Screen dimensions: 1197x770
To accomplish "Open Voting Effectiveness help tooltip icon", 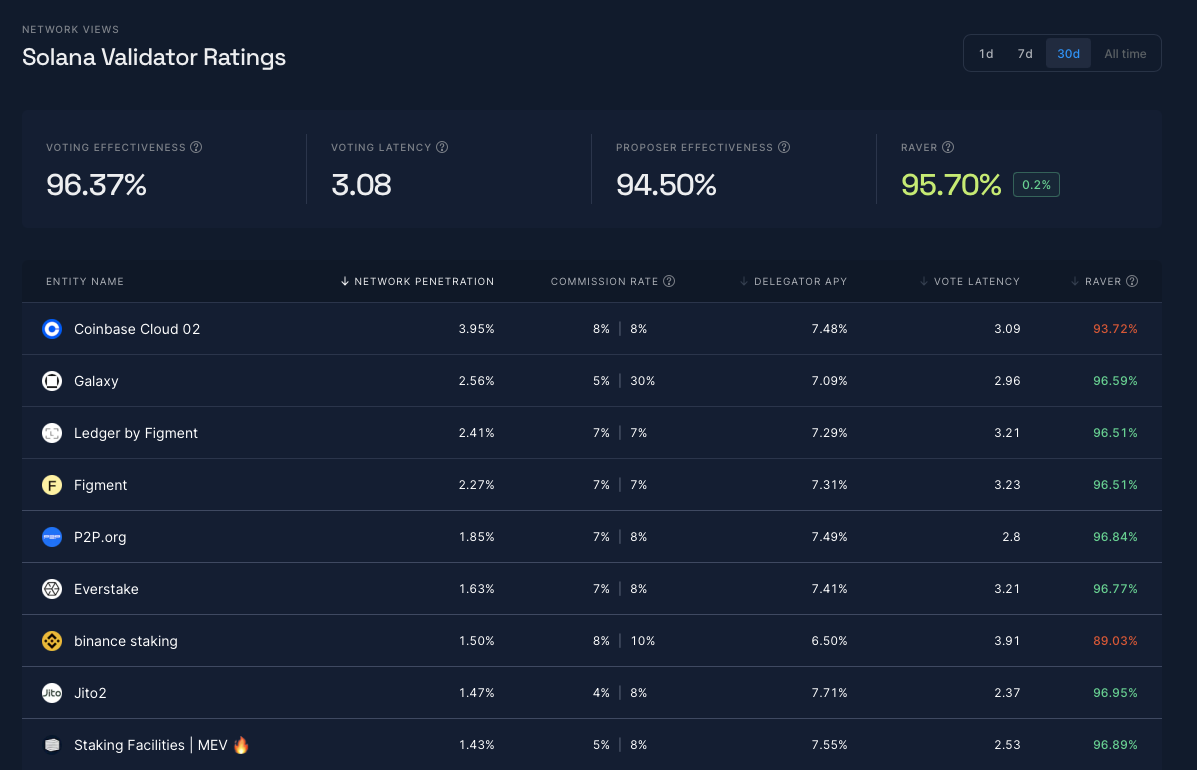I will pos(196,147).
